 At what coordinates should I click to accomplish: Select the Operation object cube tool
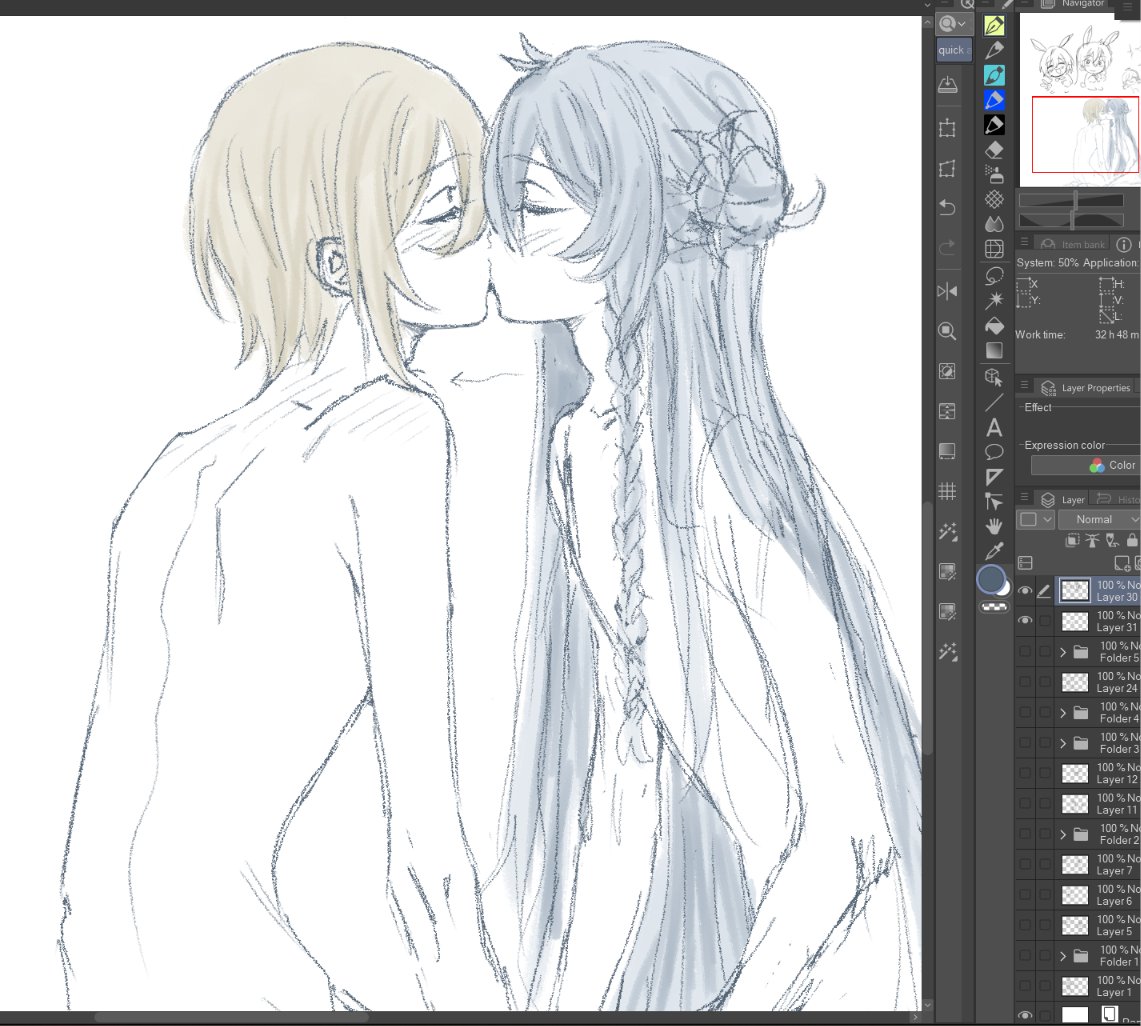click(x=994, y=377)
